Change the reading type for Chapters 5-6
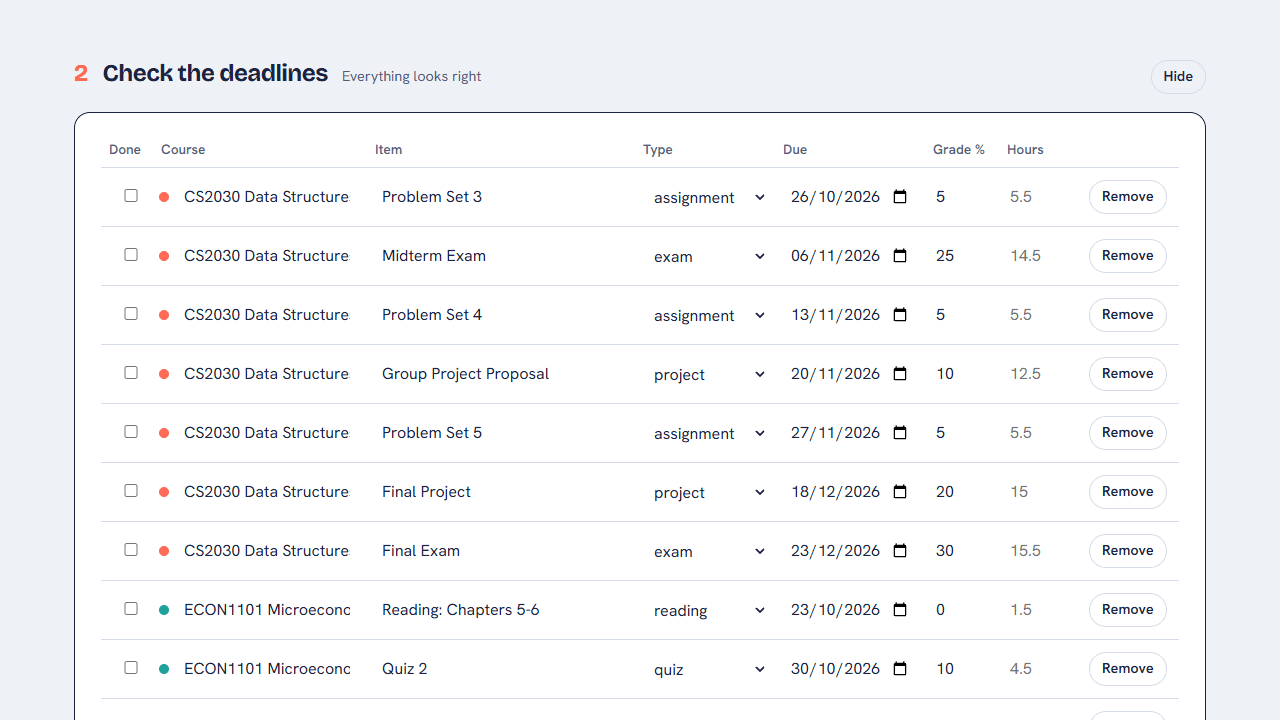Screen dimensions: 1280x720 [709, 610]
